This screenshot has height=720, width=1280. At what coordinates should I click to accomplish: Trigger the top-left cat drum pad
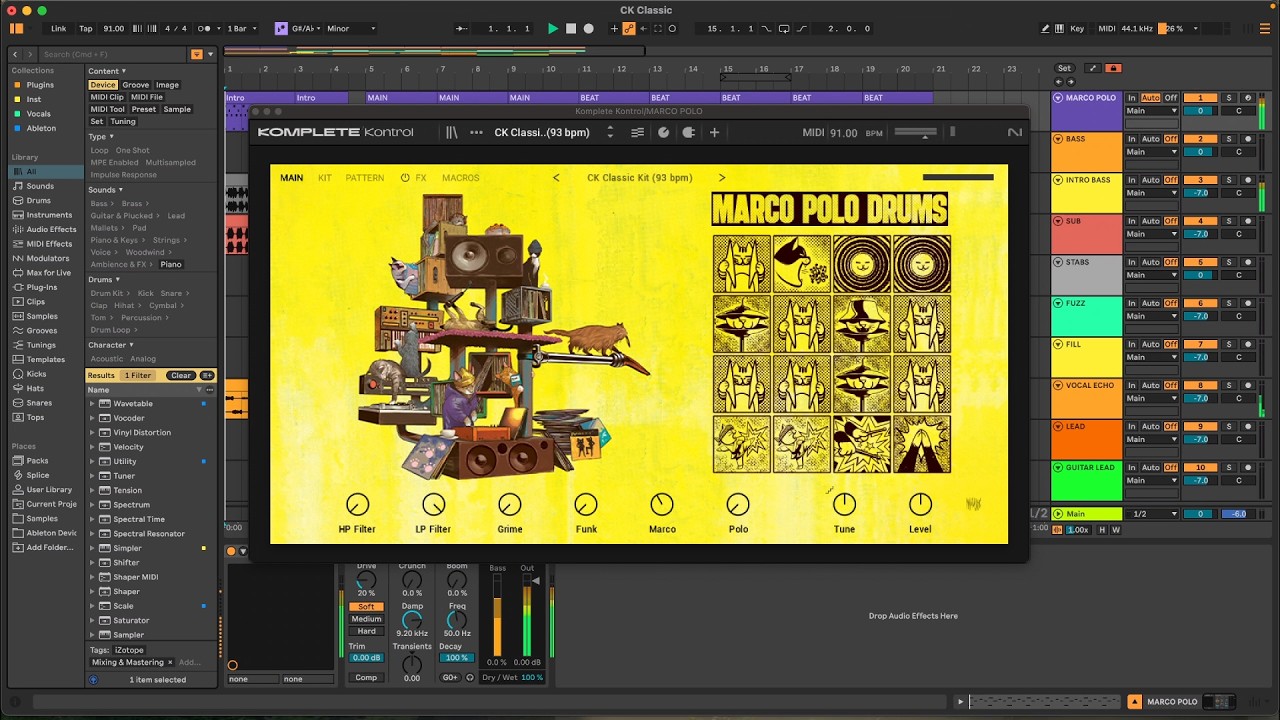coord(742,264)
